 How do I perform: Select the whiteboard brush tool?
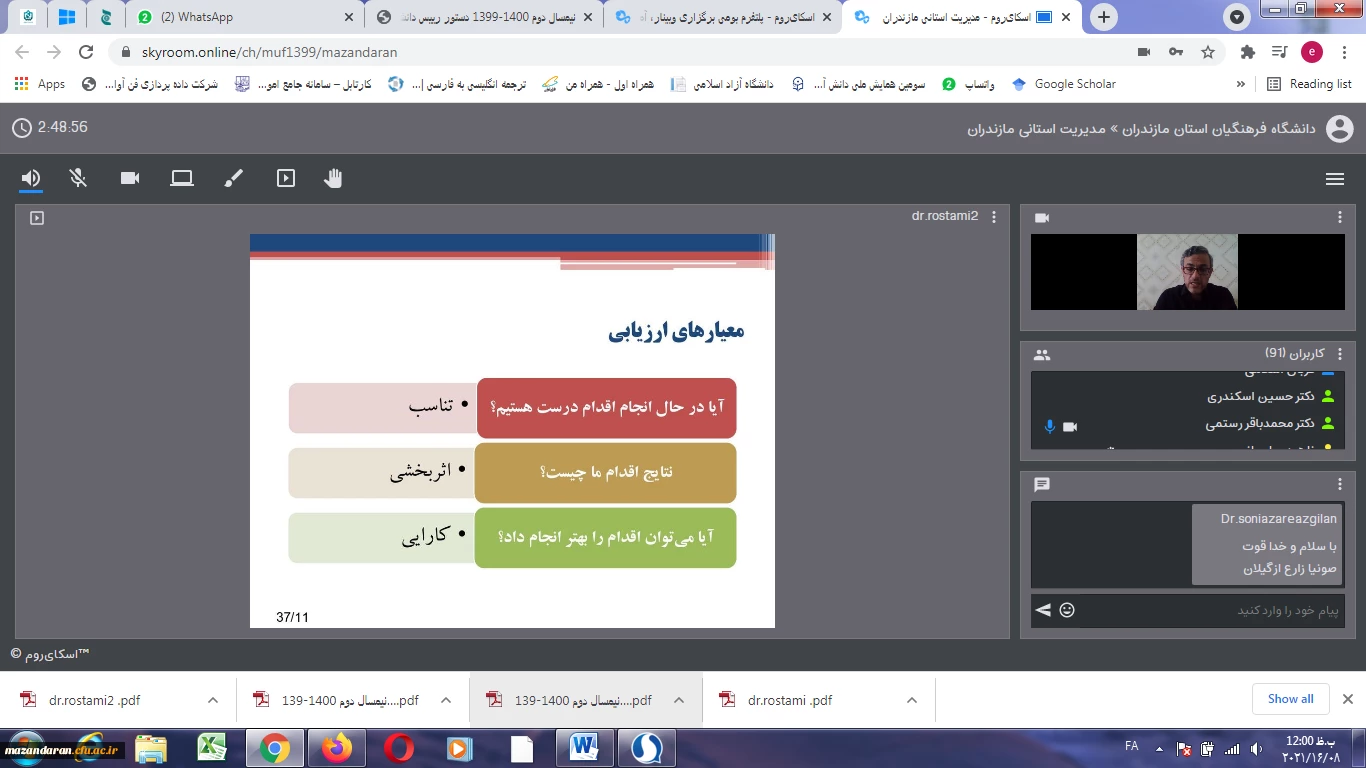(233, 179)
